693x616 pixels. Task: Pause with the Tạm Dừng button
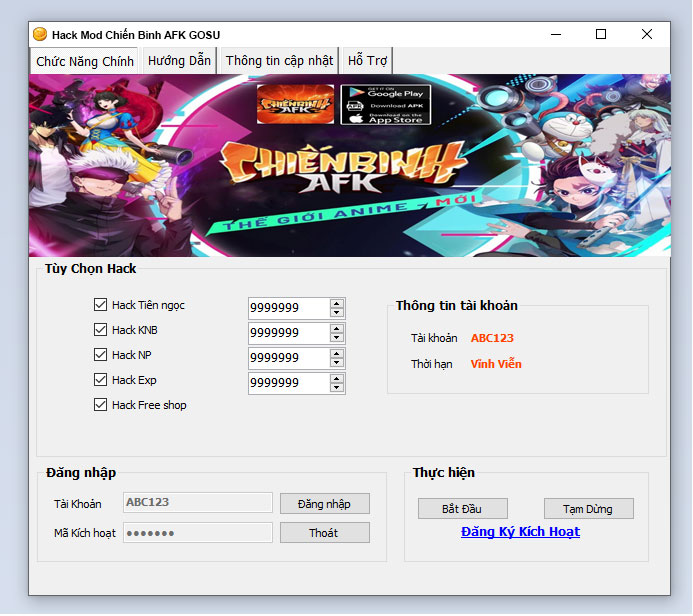pos(589,509)
